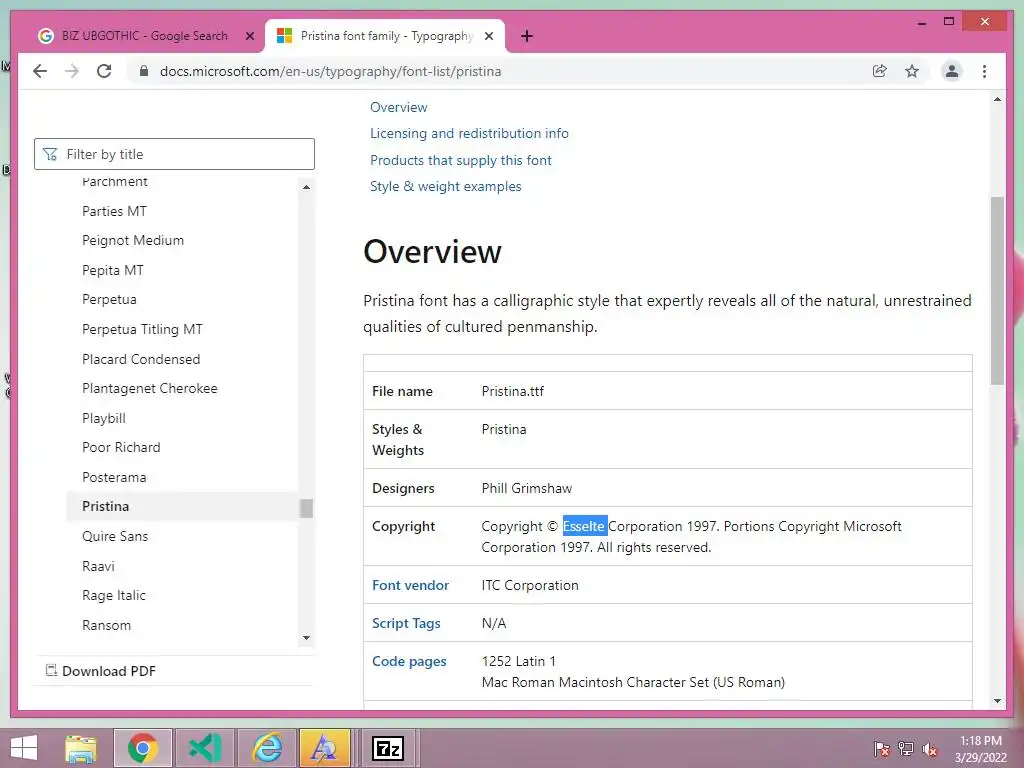The image size is (1024, 768).
Task: Open the Font vendor link
Action: [x=410, y=585]
